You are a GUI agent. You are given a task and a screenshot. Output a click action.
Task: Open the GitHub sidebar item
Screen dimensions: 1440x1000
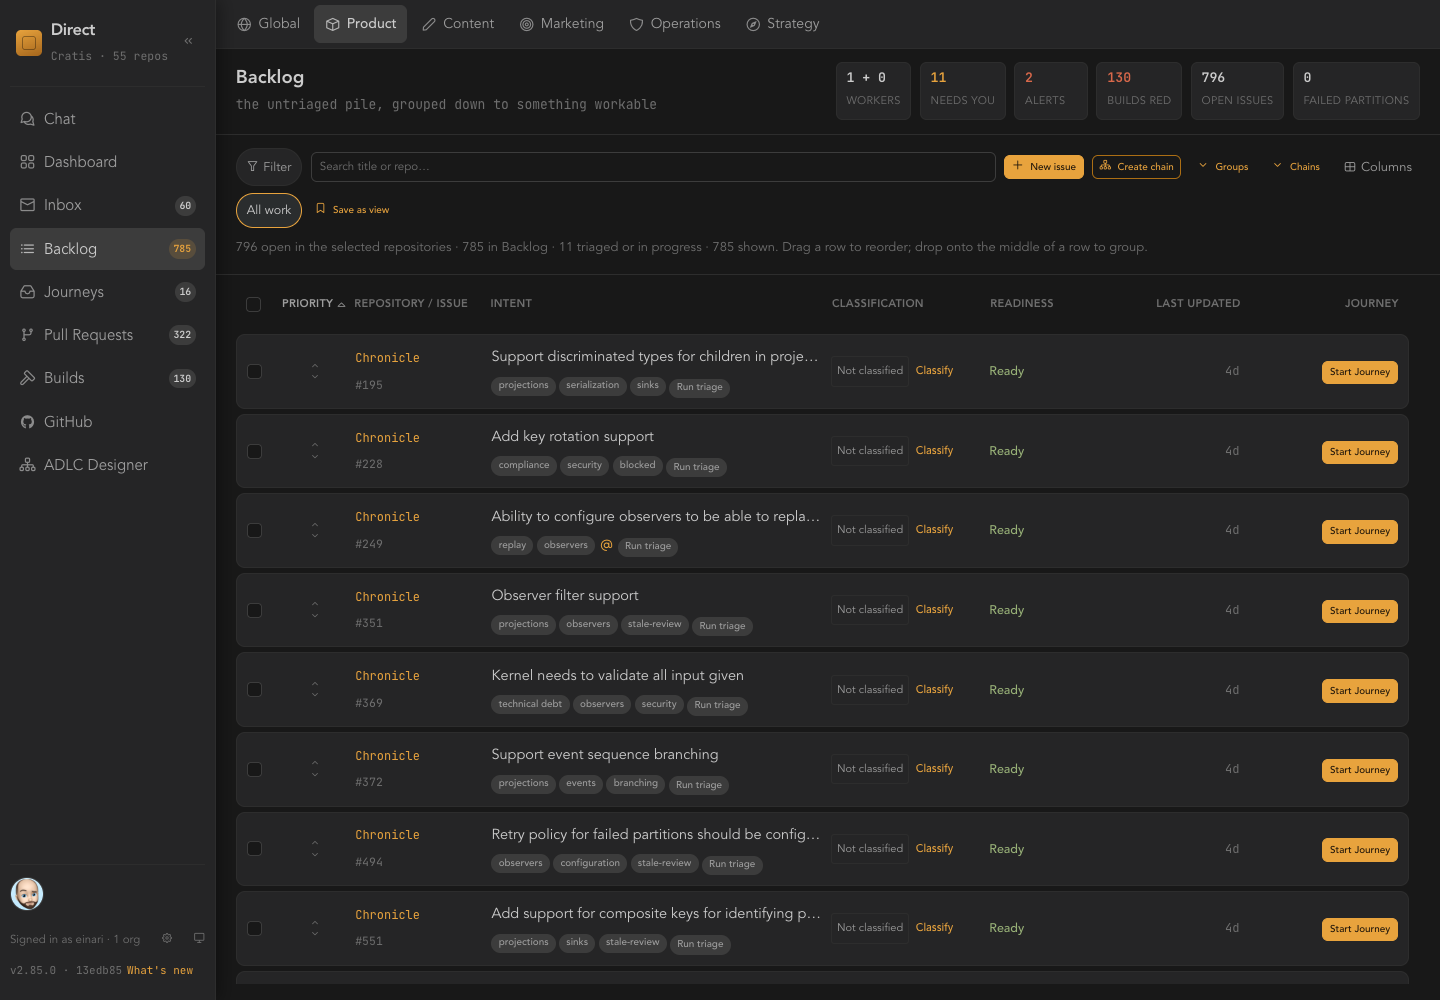(107, 422)
